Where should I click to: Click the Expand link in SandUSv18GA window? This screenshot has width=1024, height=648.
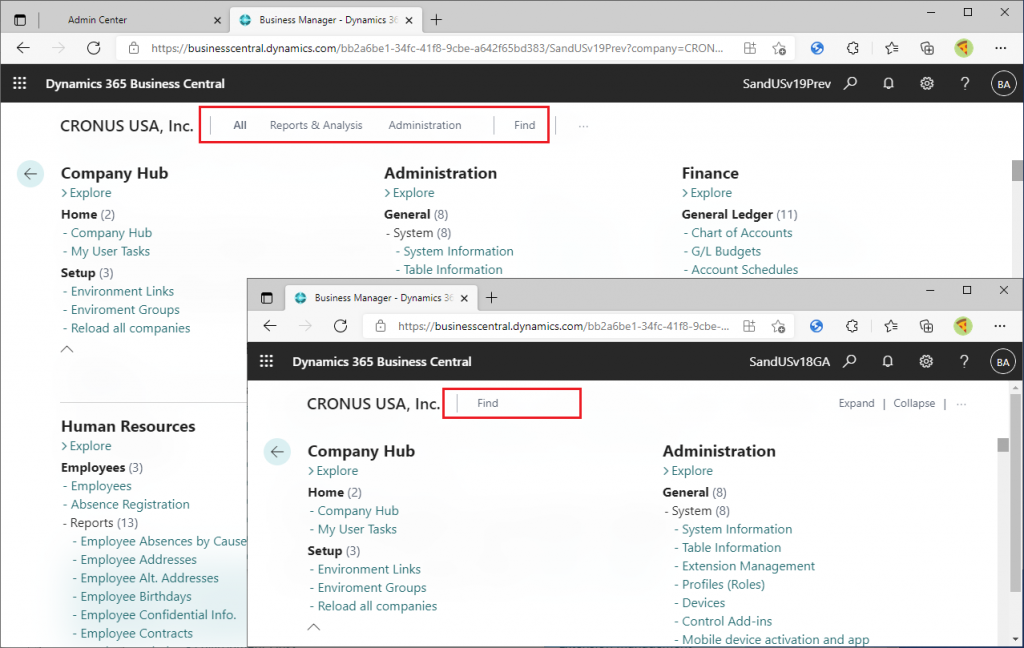857,403
